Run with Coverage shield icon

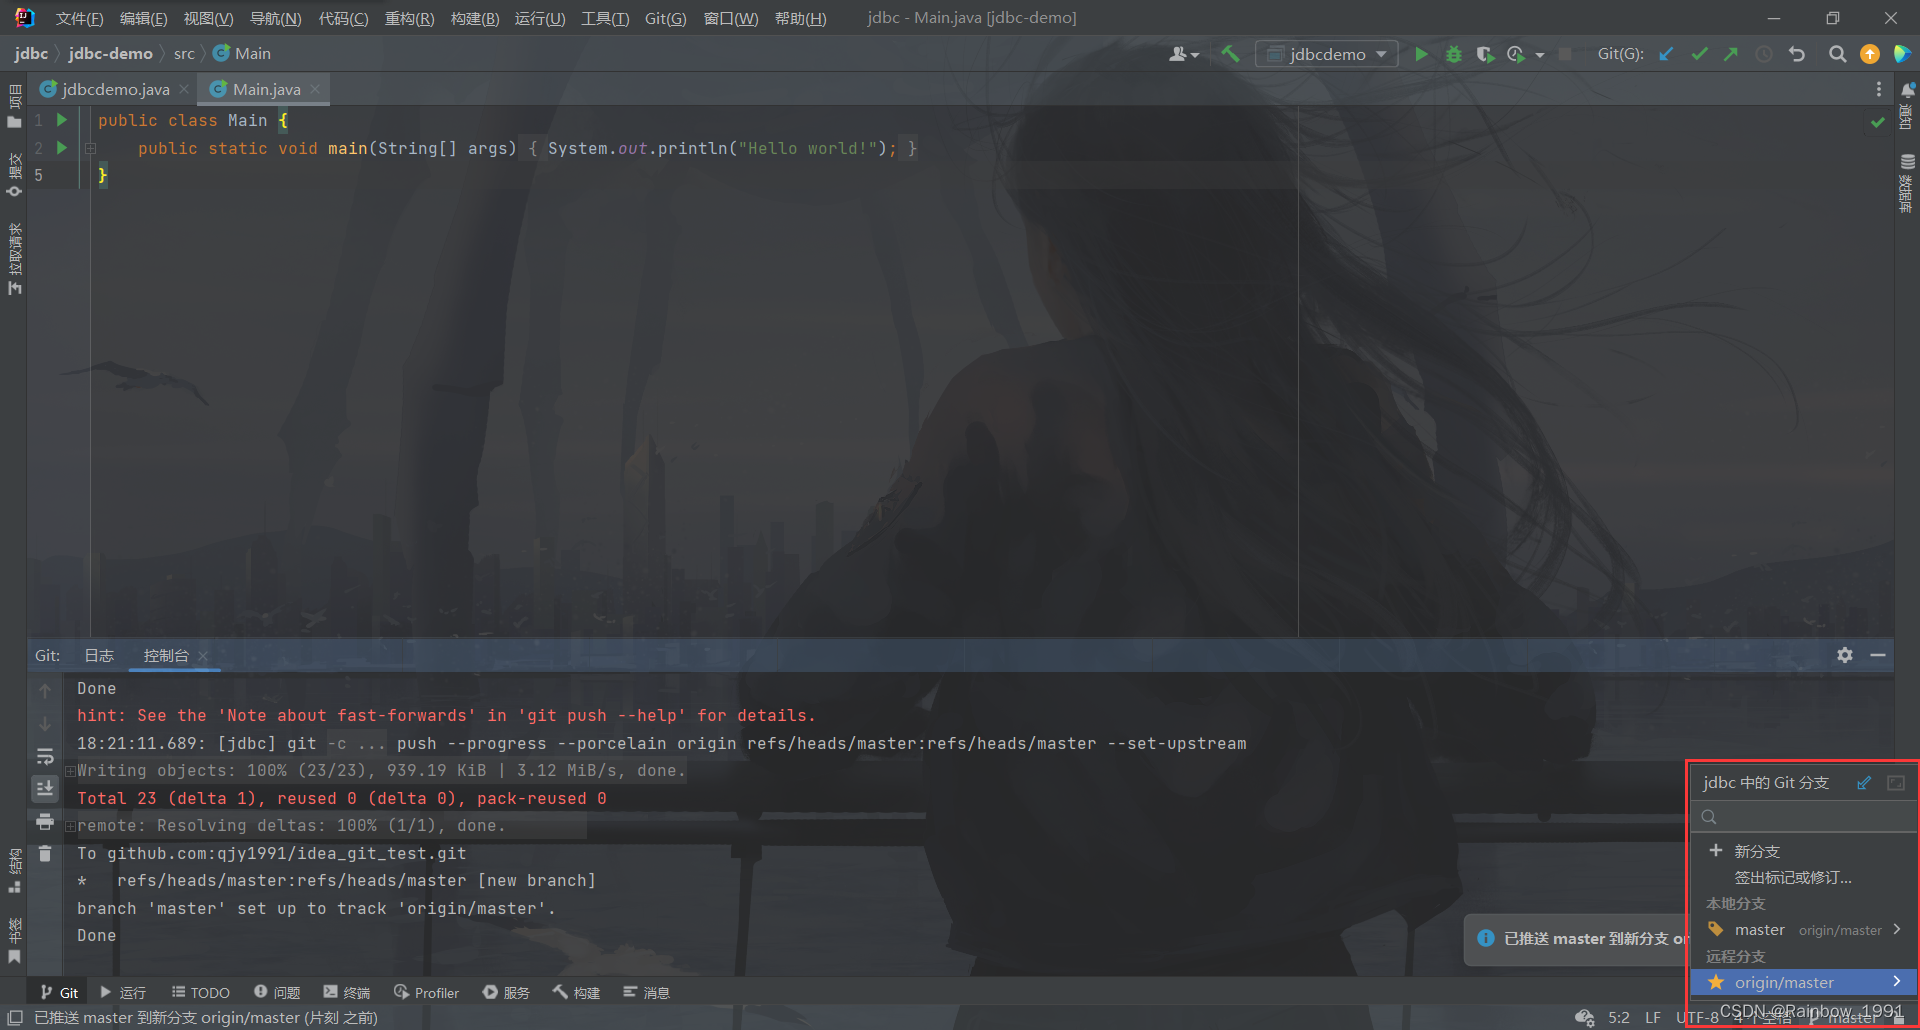(x=1485, y=54)
